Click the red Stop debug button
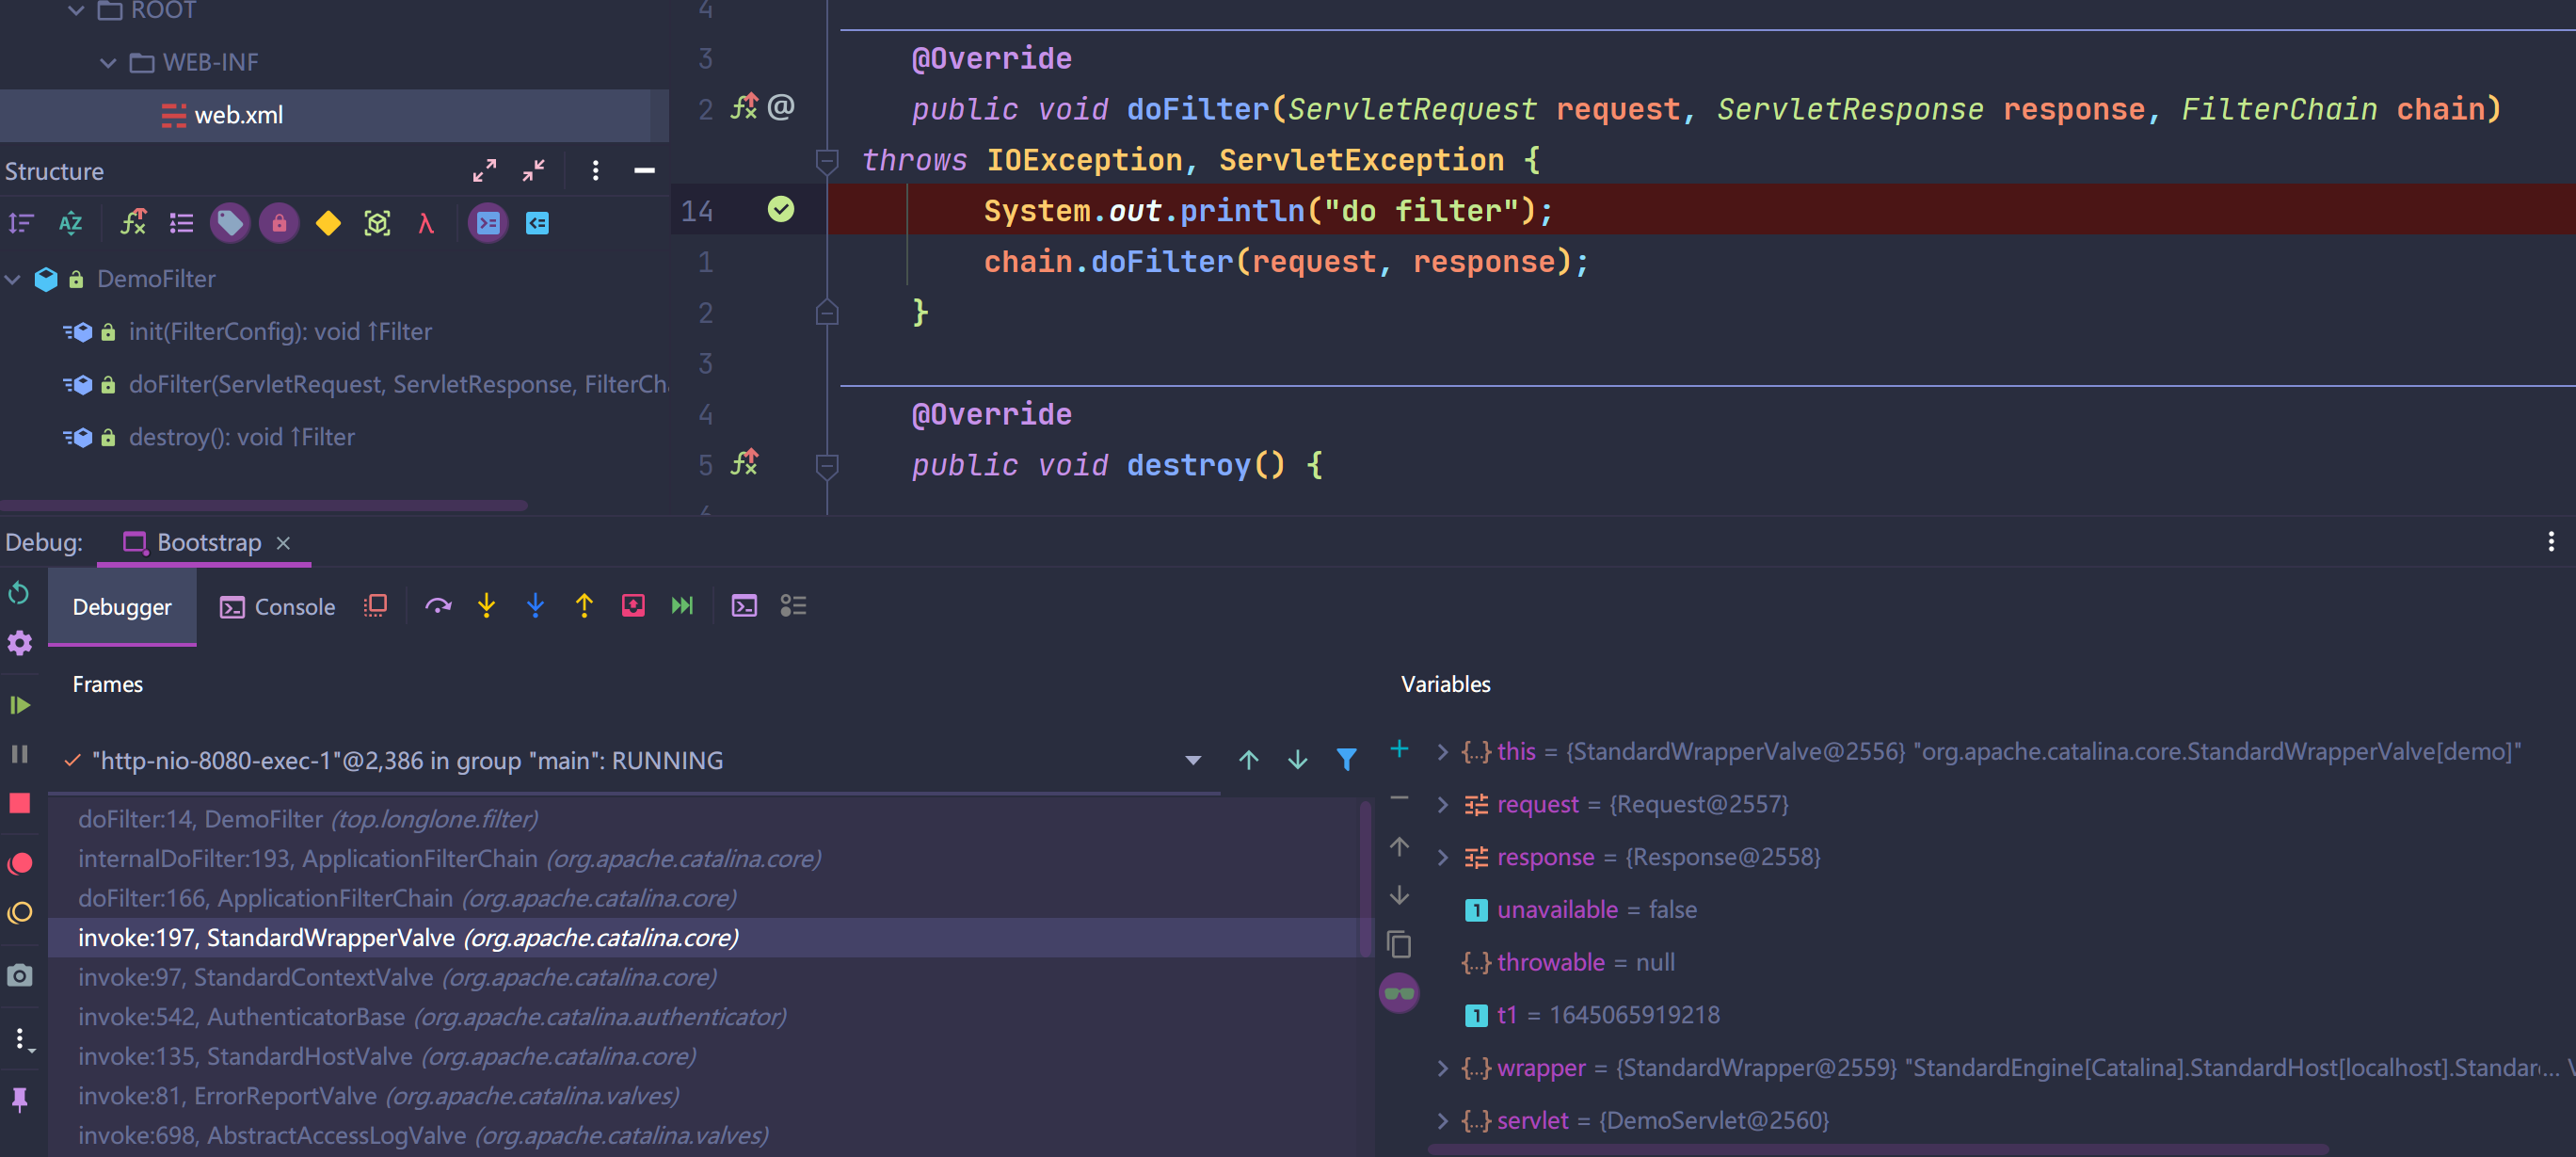2576x1157 pixels. point(20,803)
